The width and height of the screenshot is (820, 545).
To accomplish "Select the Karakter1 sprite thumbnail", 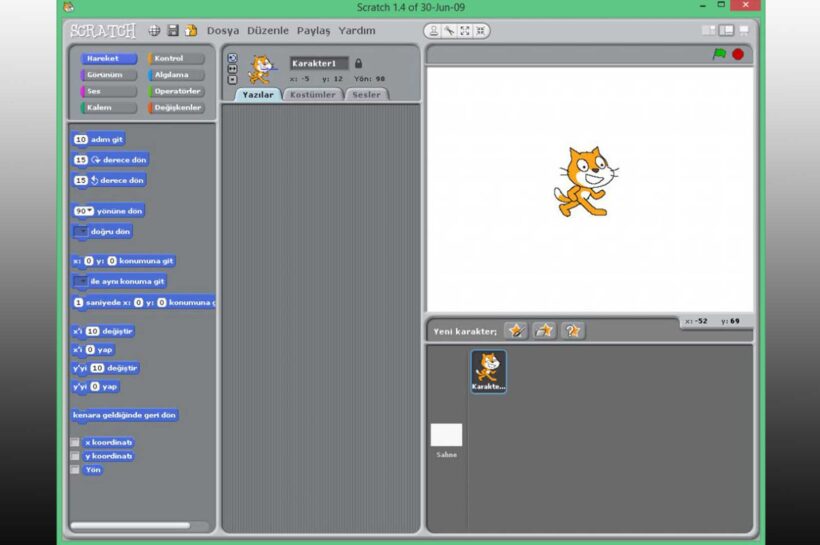I will click(x=488, y=371).
